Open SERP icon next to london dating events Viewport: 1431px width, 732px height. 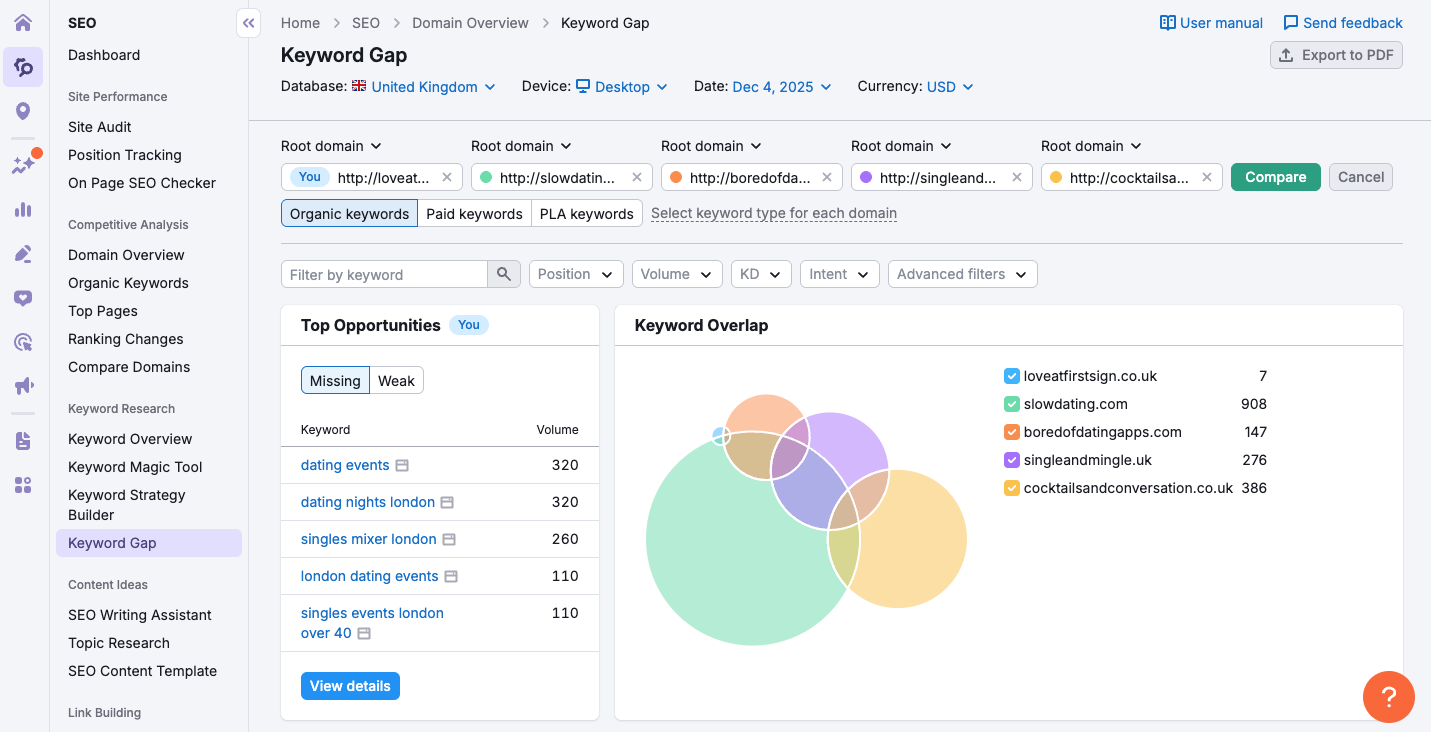pyautogui.click(x=452, y=577)
